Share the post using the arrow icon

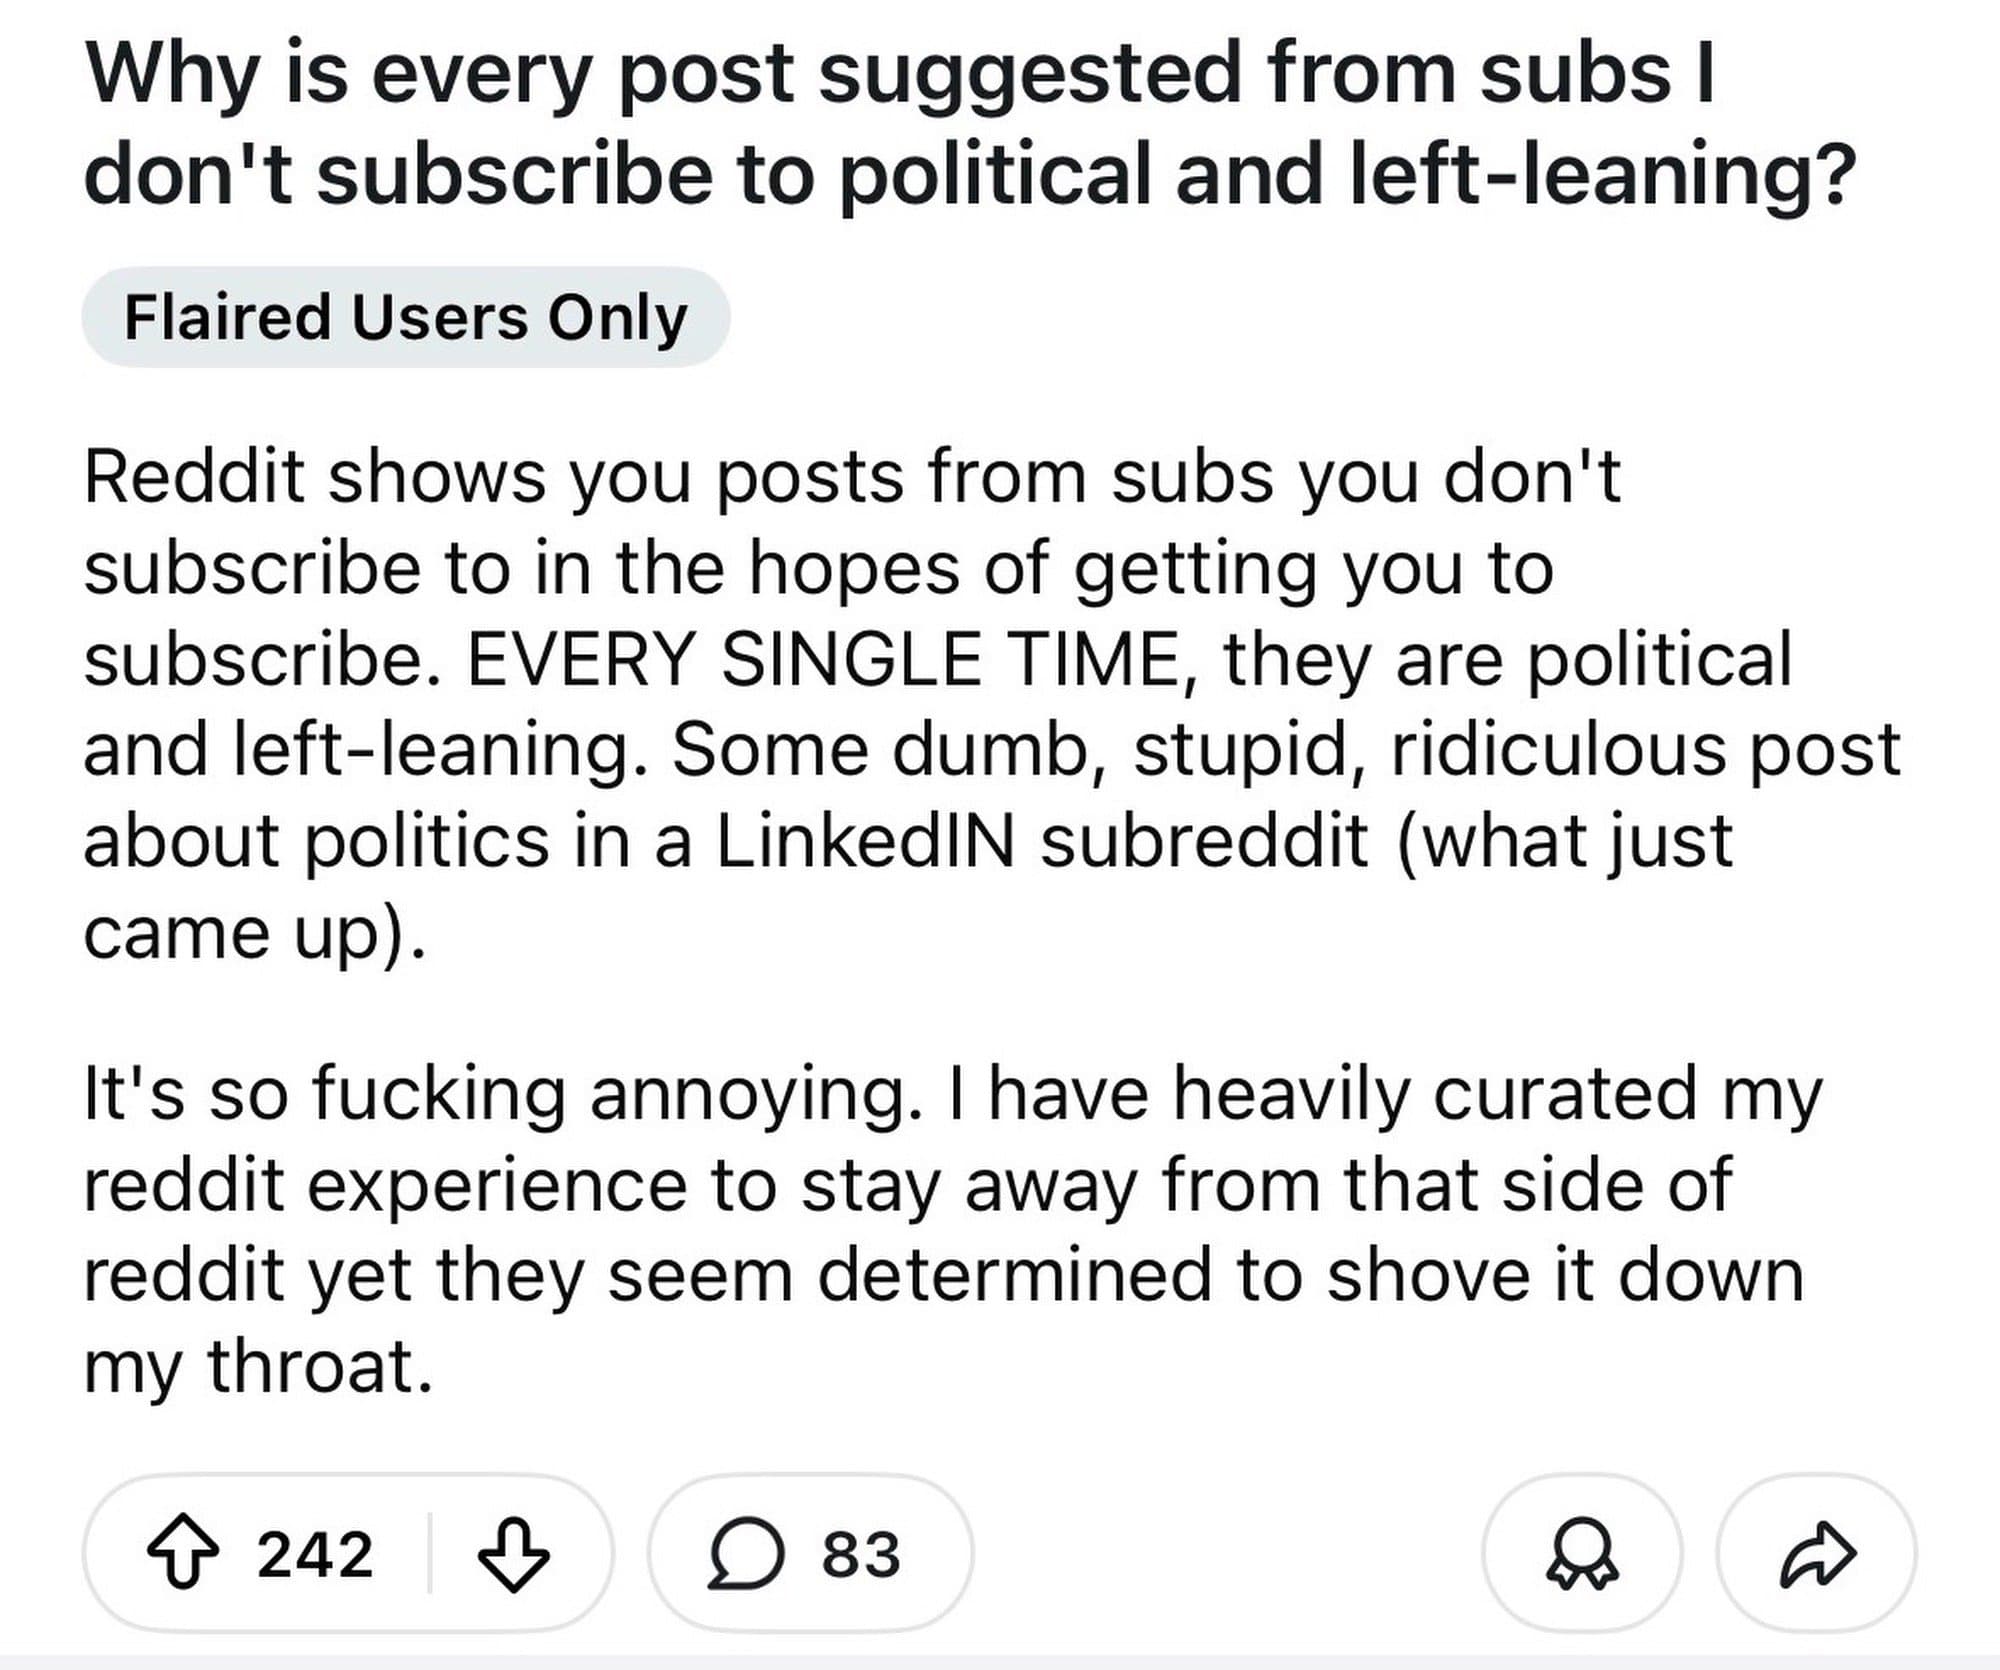pyautogui.click(x=1817, y=1554)
